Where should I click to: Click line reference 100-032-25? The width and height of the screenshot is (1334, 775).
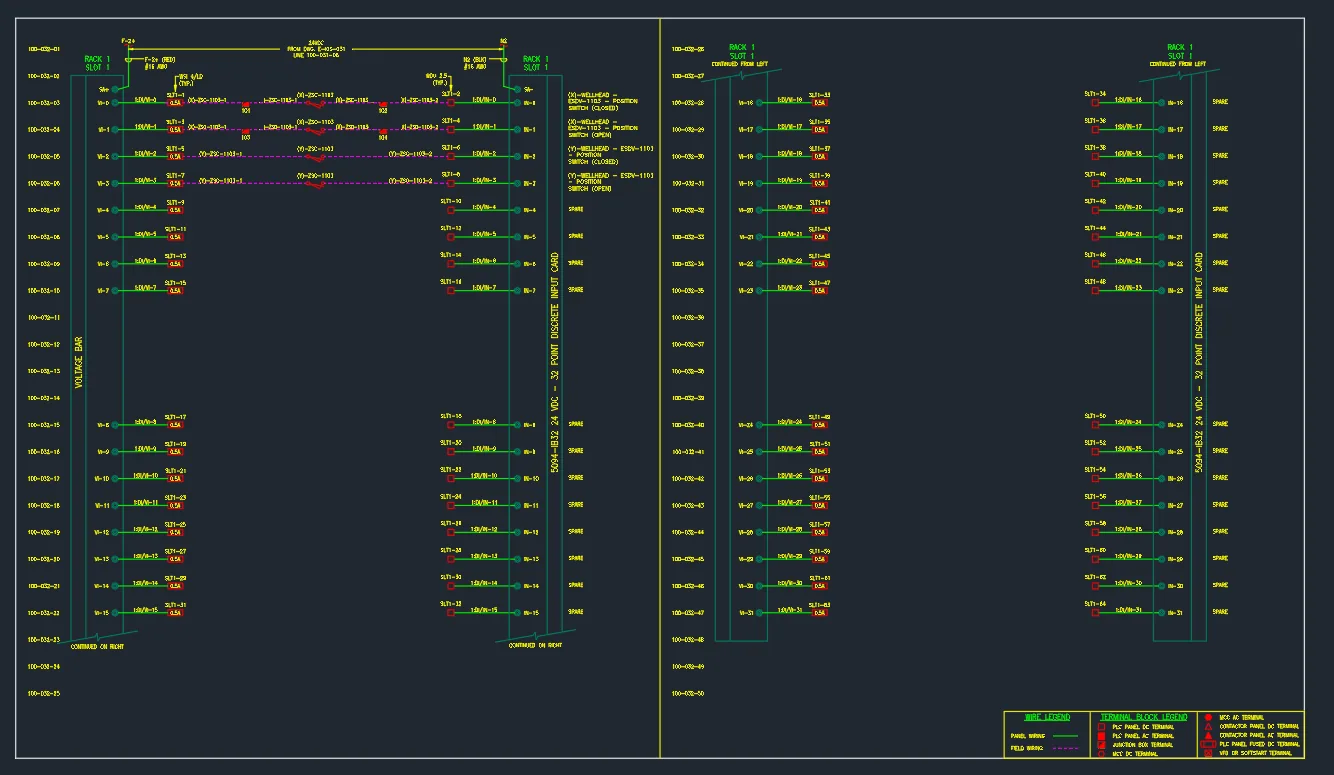tap(44, 693)
